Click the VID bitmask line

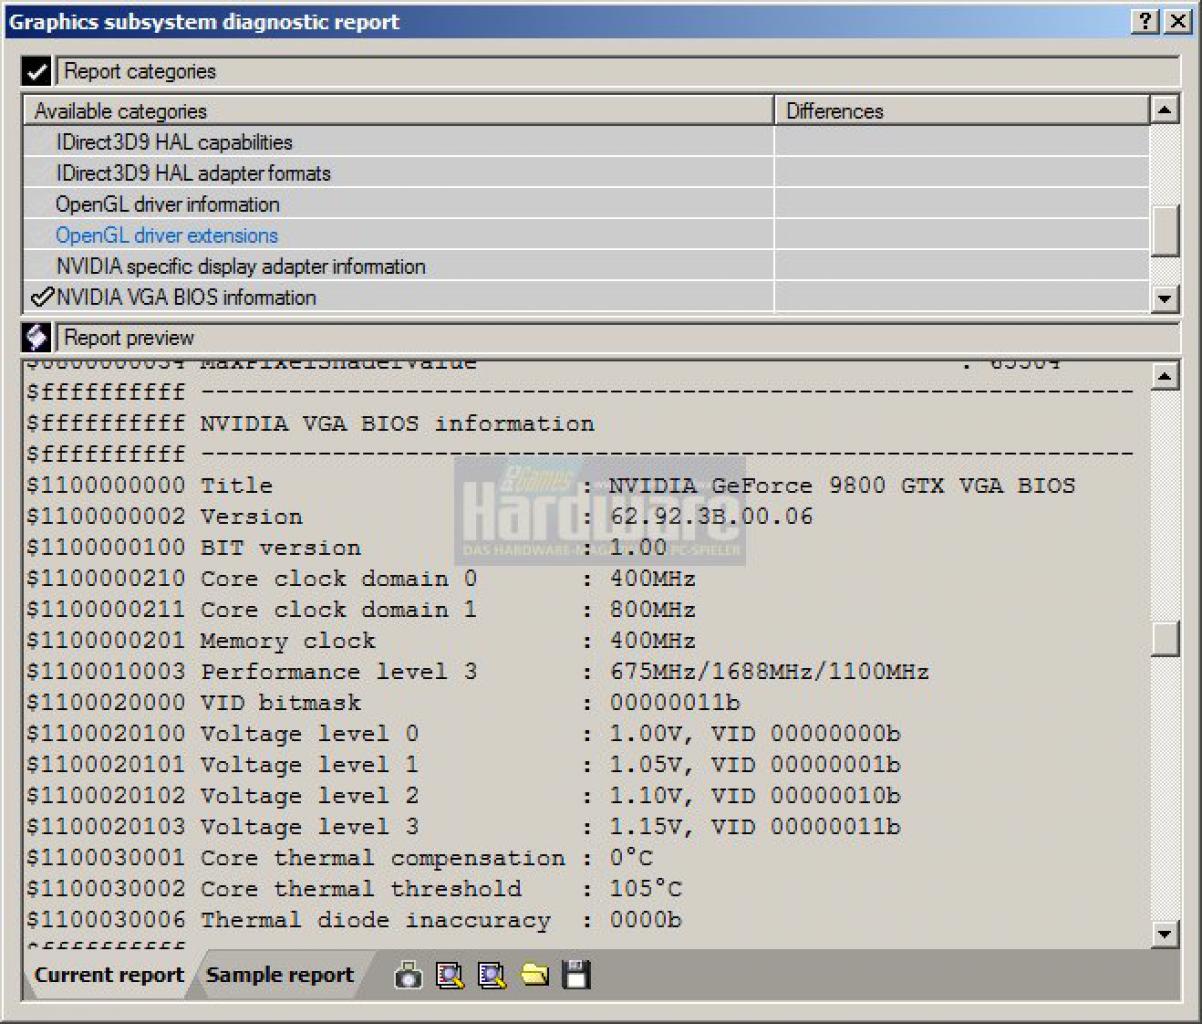(383, 703)
